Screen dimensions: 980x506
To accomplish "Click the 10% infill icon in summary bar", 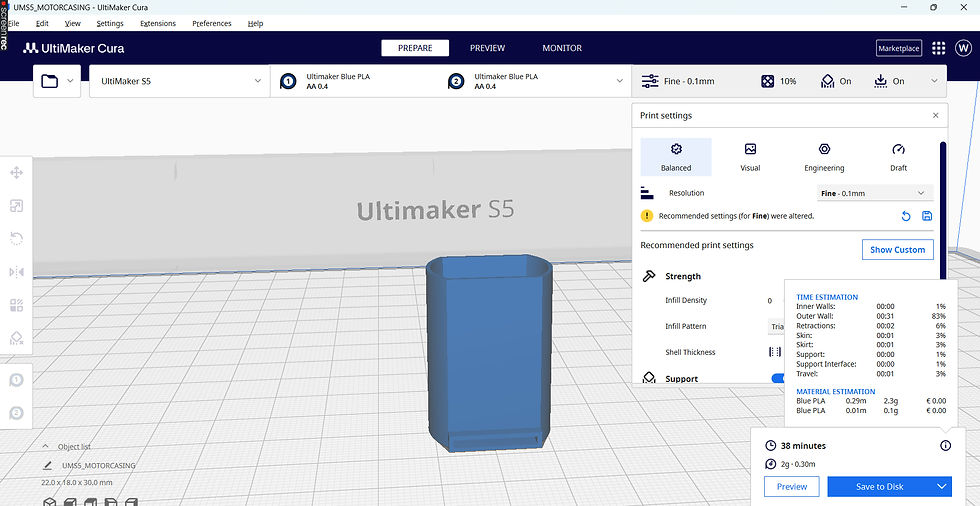I will coord(767,81).
